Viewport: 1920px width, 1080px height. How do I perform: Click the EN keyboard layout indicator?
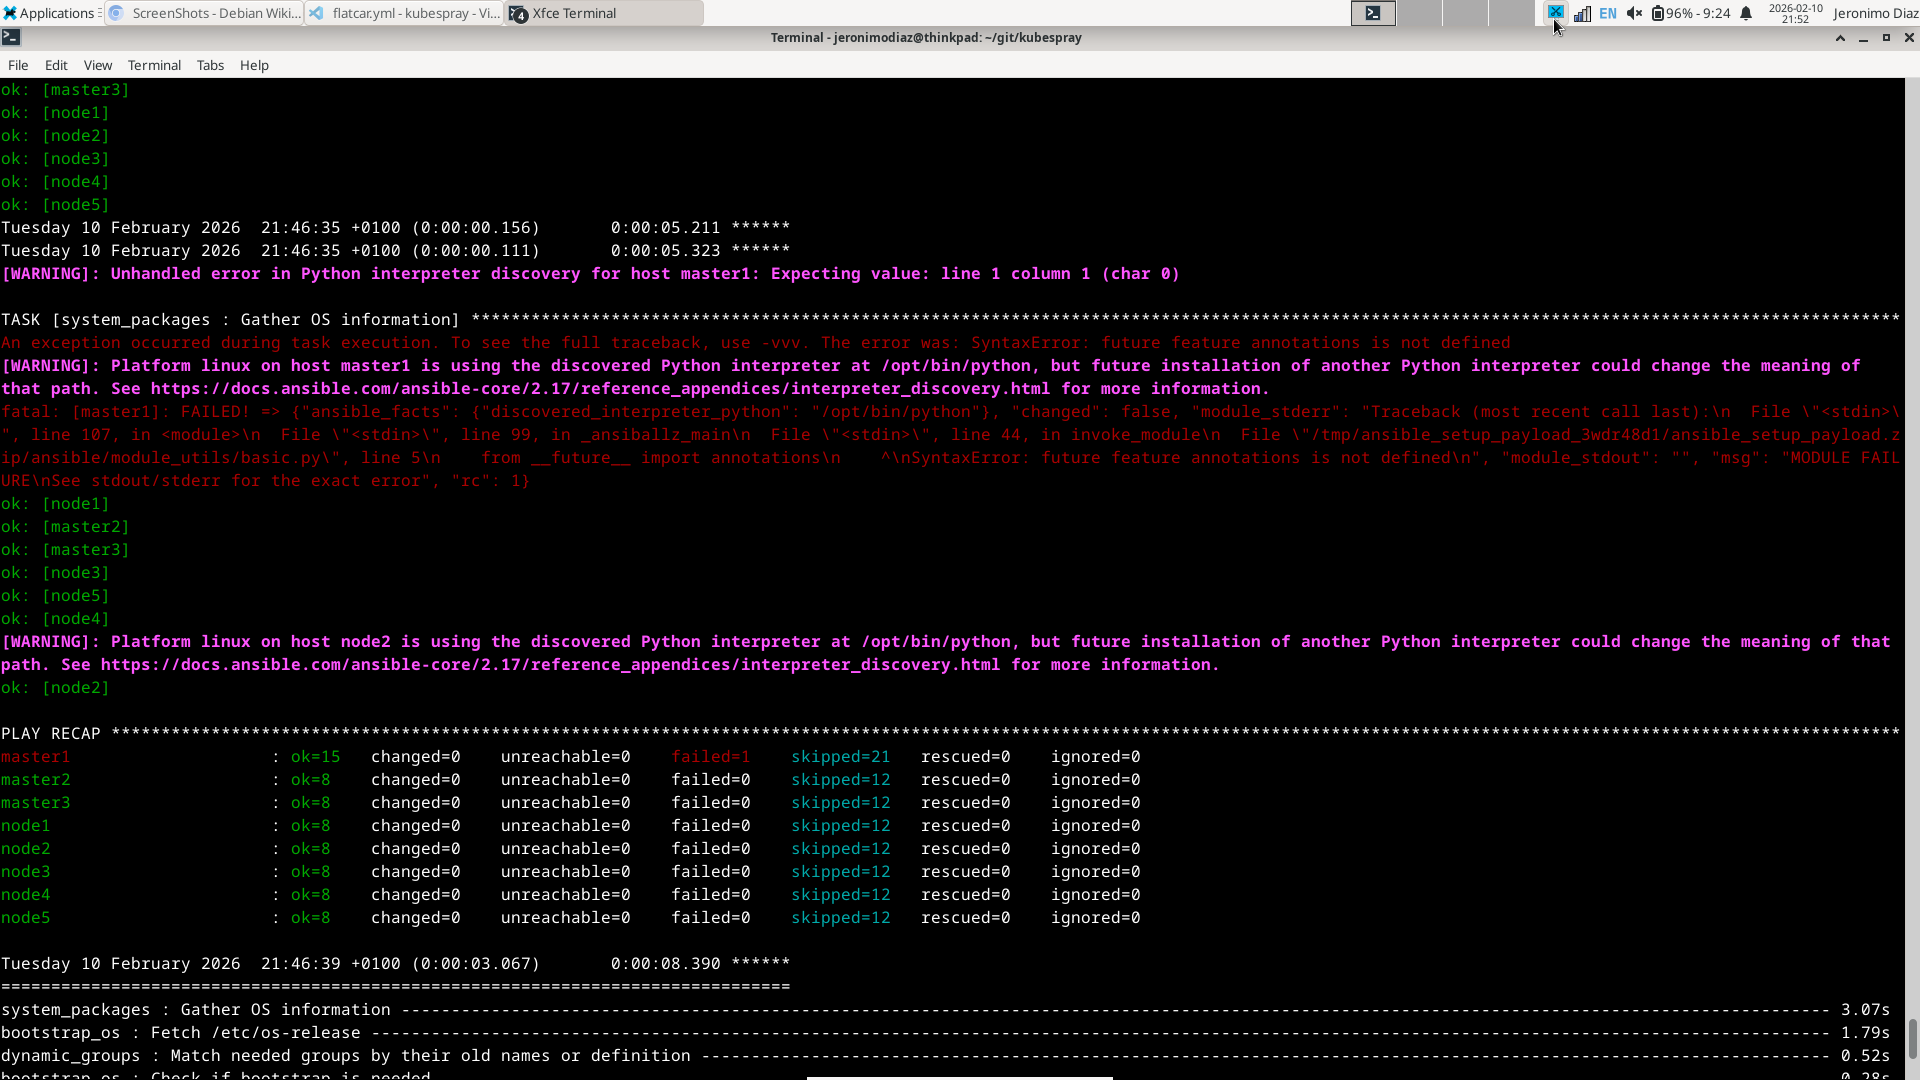[x=1608, y=13]
